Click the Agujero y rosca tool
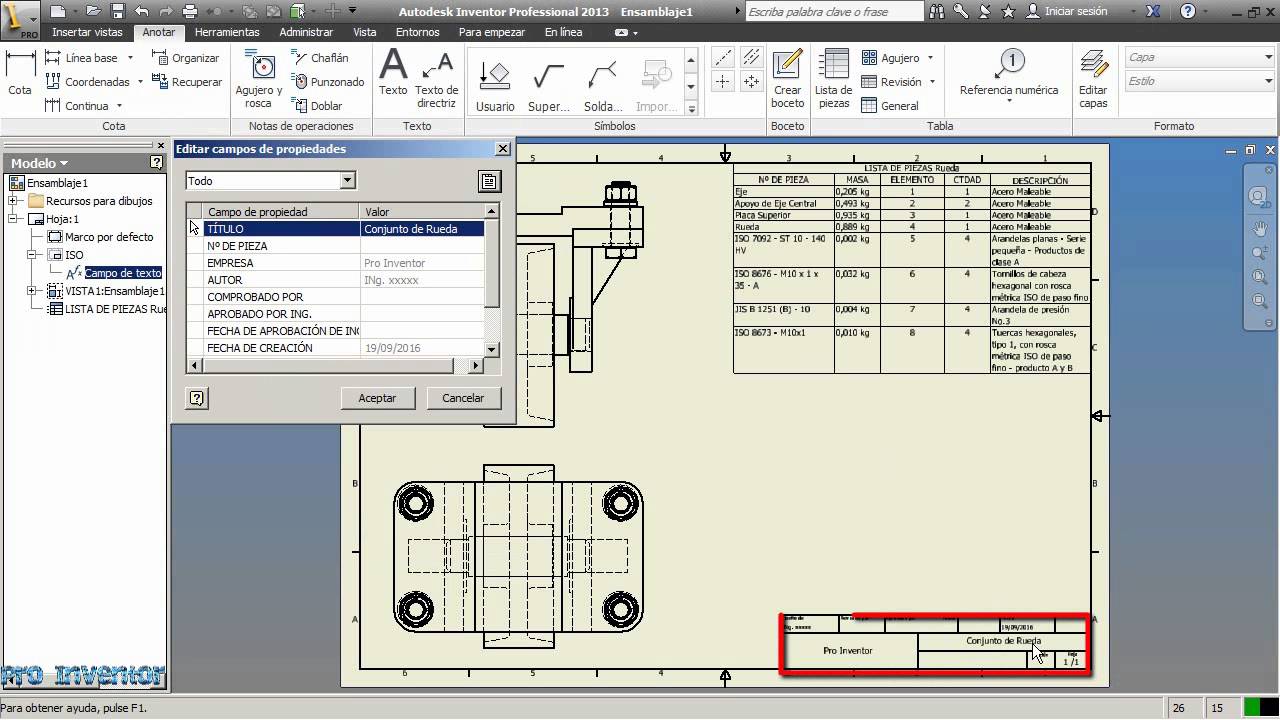This screenshot has height=720, width=1280. click(x=259, y=78)
